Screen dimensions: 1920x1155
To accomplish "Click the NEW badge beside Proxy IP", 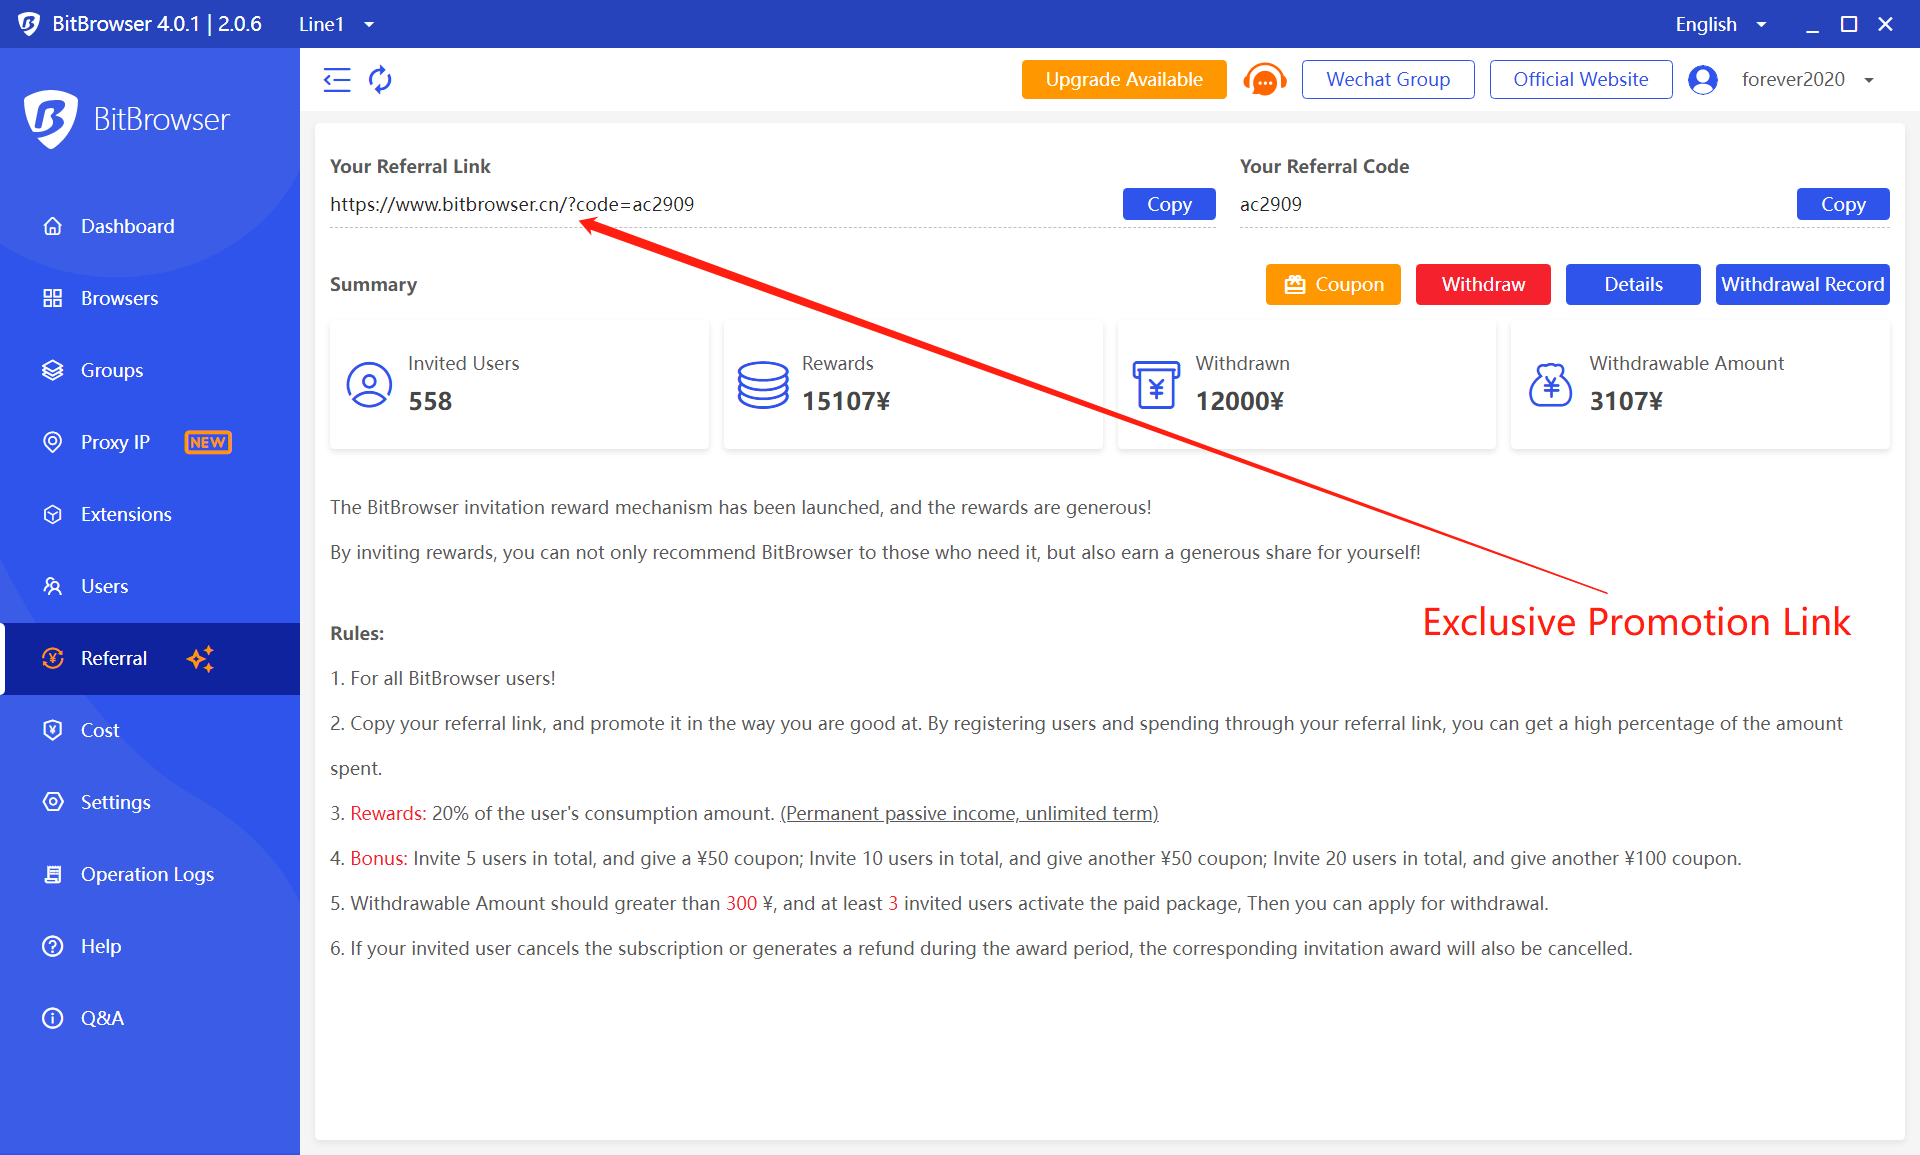I will pyautogui.click(x=208, y=442).
